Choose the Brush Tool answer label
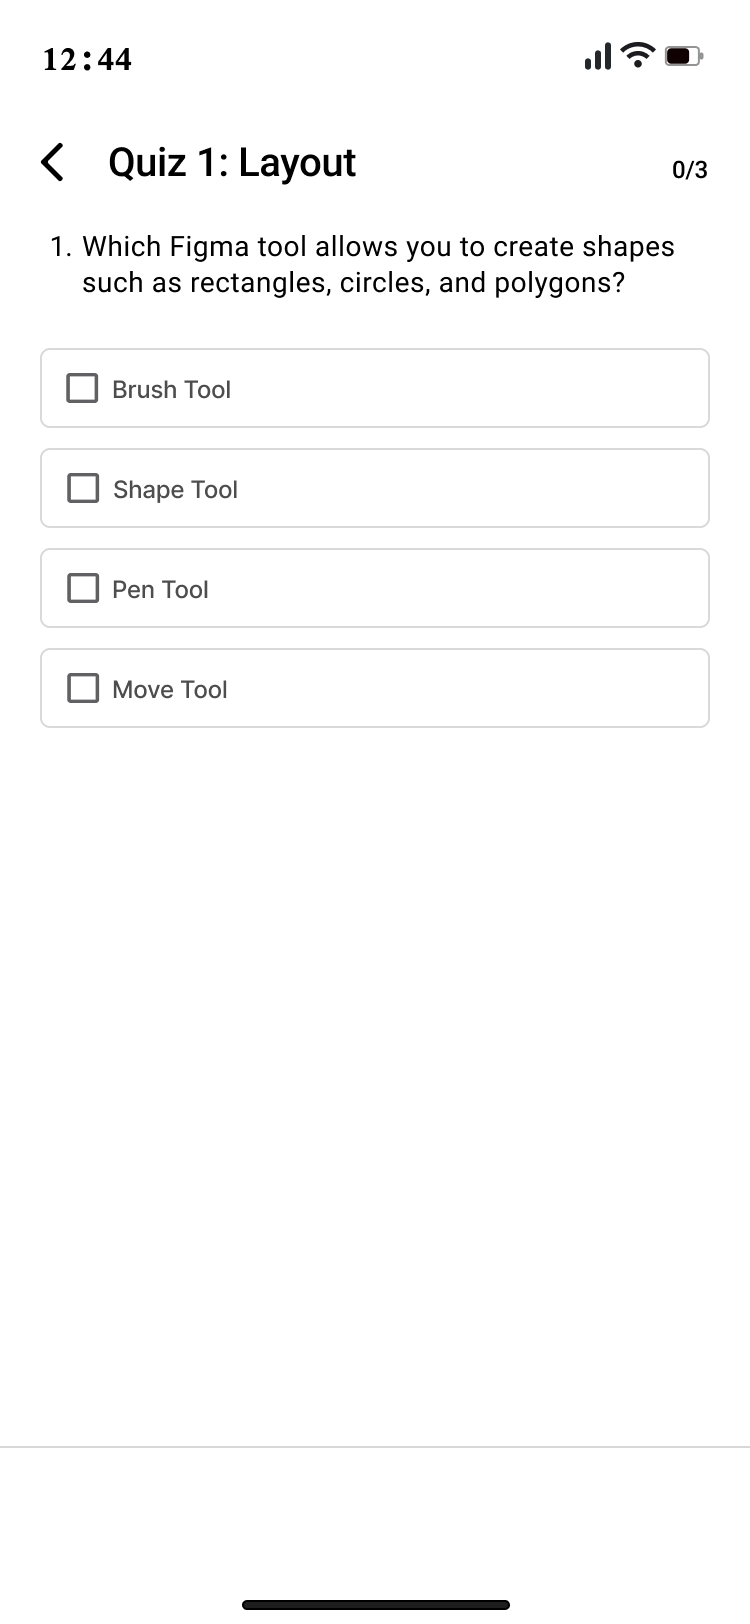The height and width of the screenshot is (1624, 750). pos(171,389)
